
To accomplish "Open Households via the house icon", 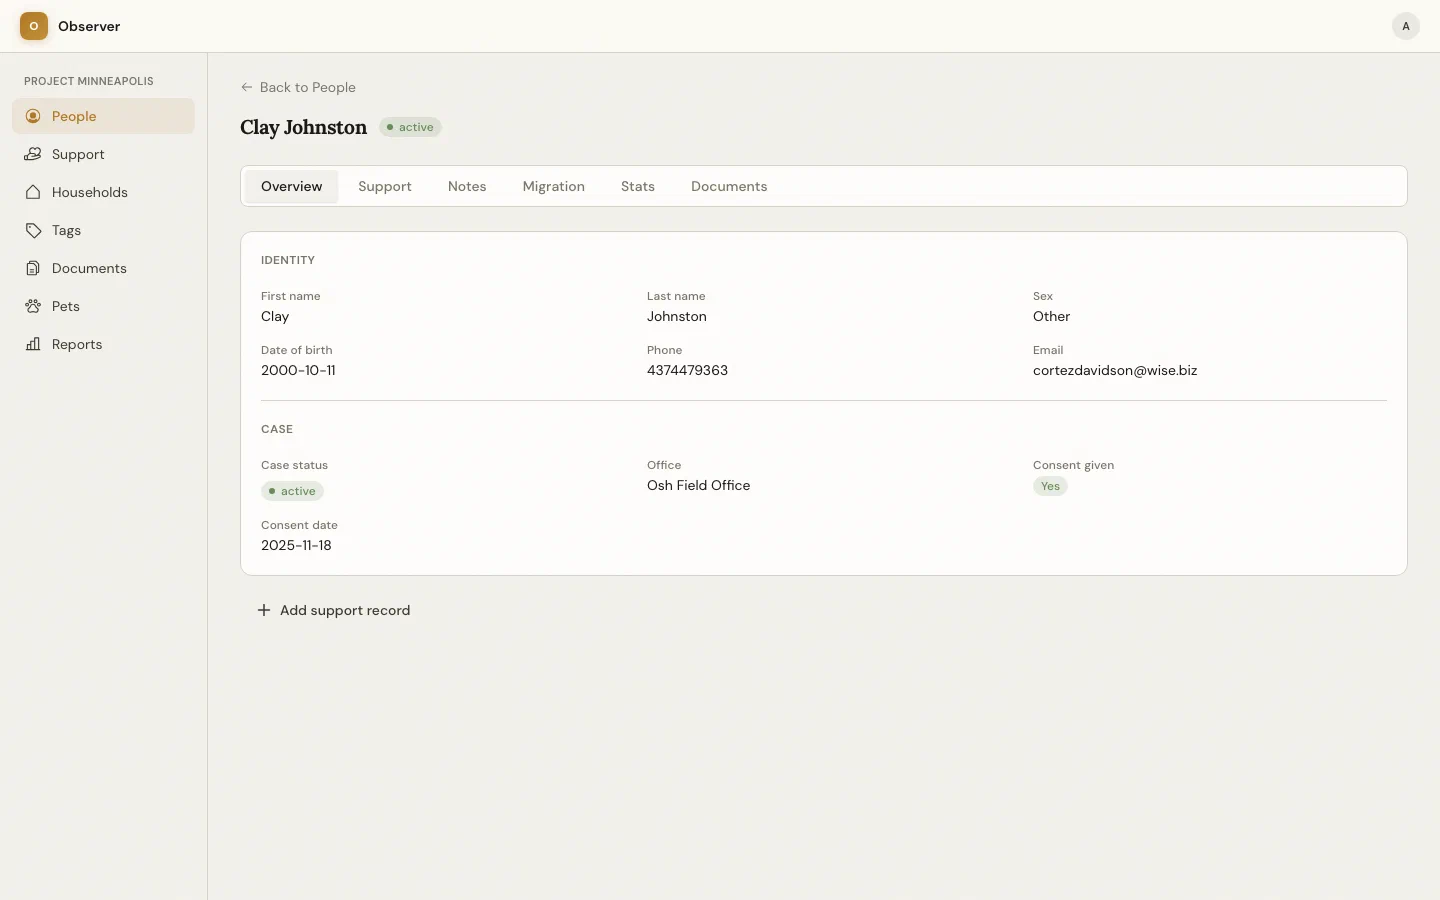I will pos(33,192).
